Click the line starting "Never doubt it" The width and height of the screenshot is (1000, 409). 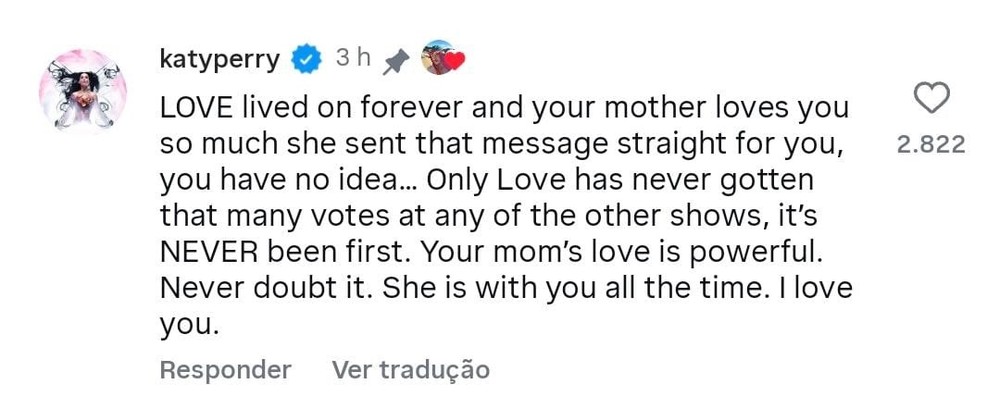click(505, 290)
